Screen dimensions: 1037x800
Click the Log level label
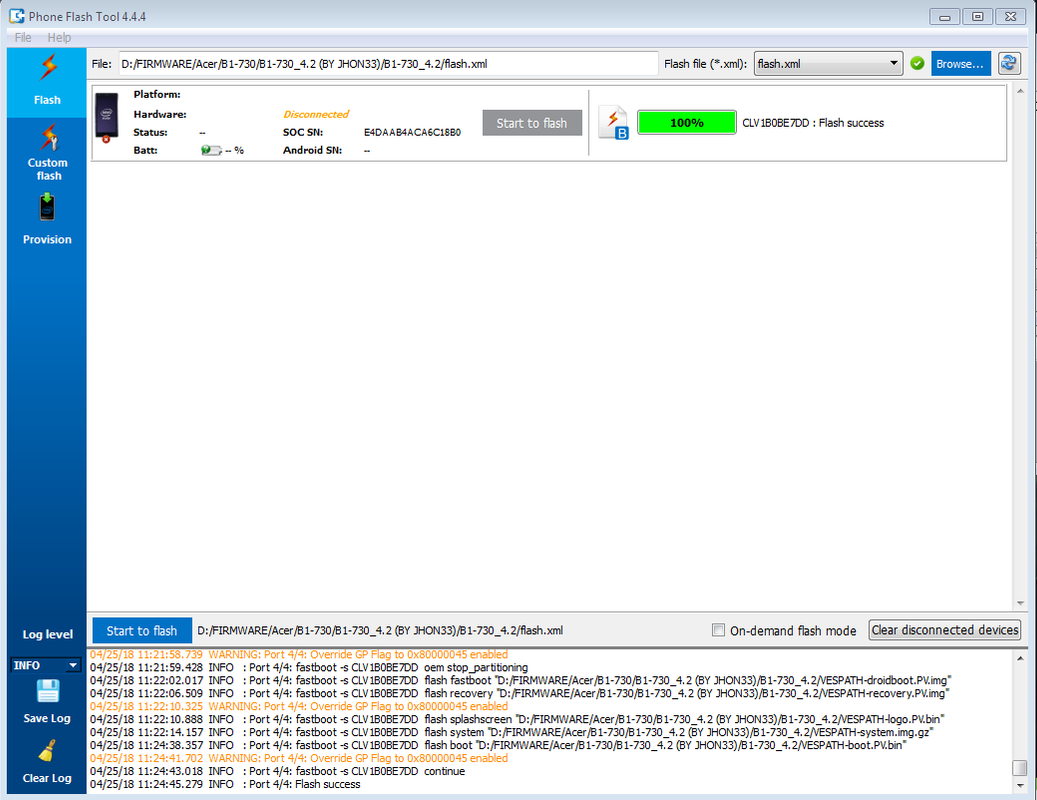[x=48, y=634]
